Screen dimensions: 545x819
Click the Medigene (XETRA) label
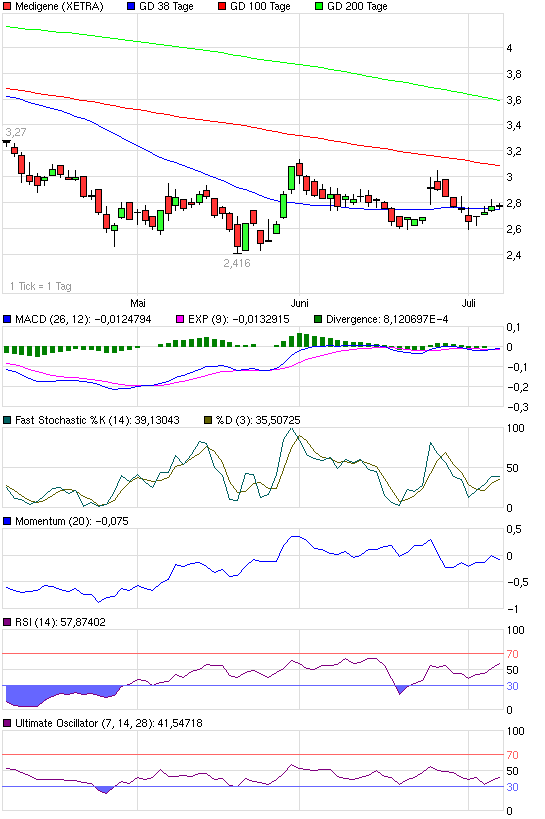(59, 6)
